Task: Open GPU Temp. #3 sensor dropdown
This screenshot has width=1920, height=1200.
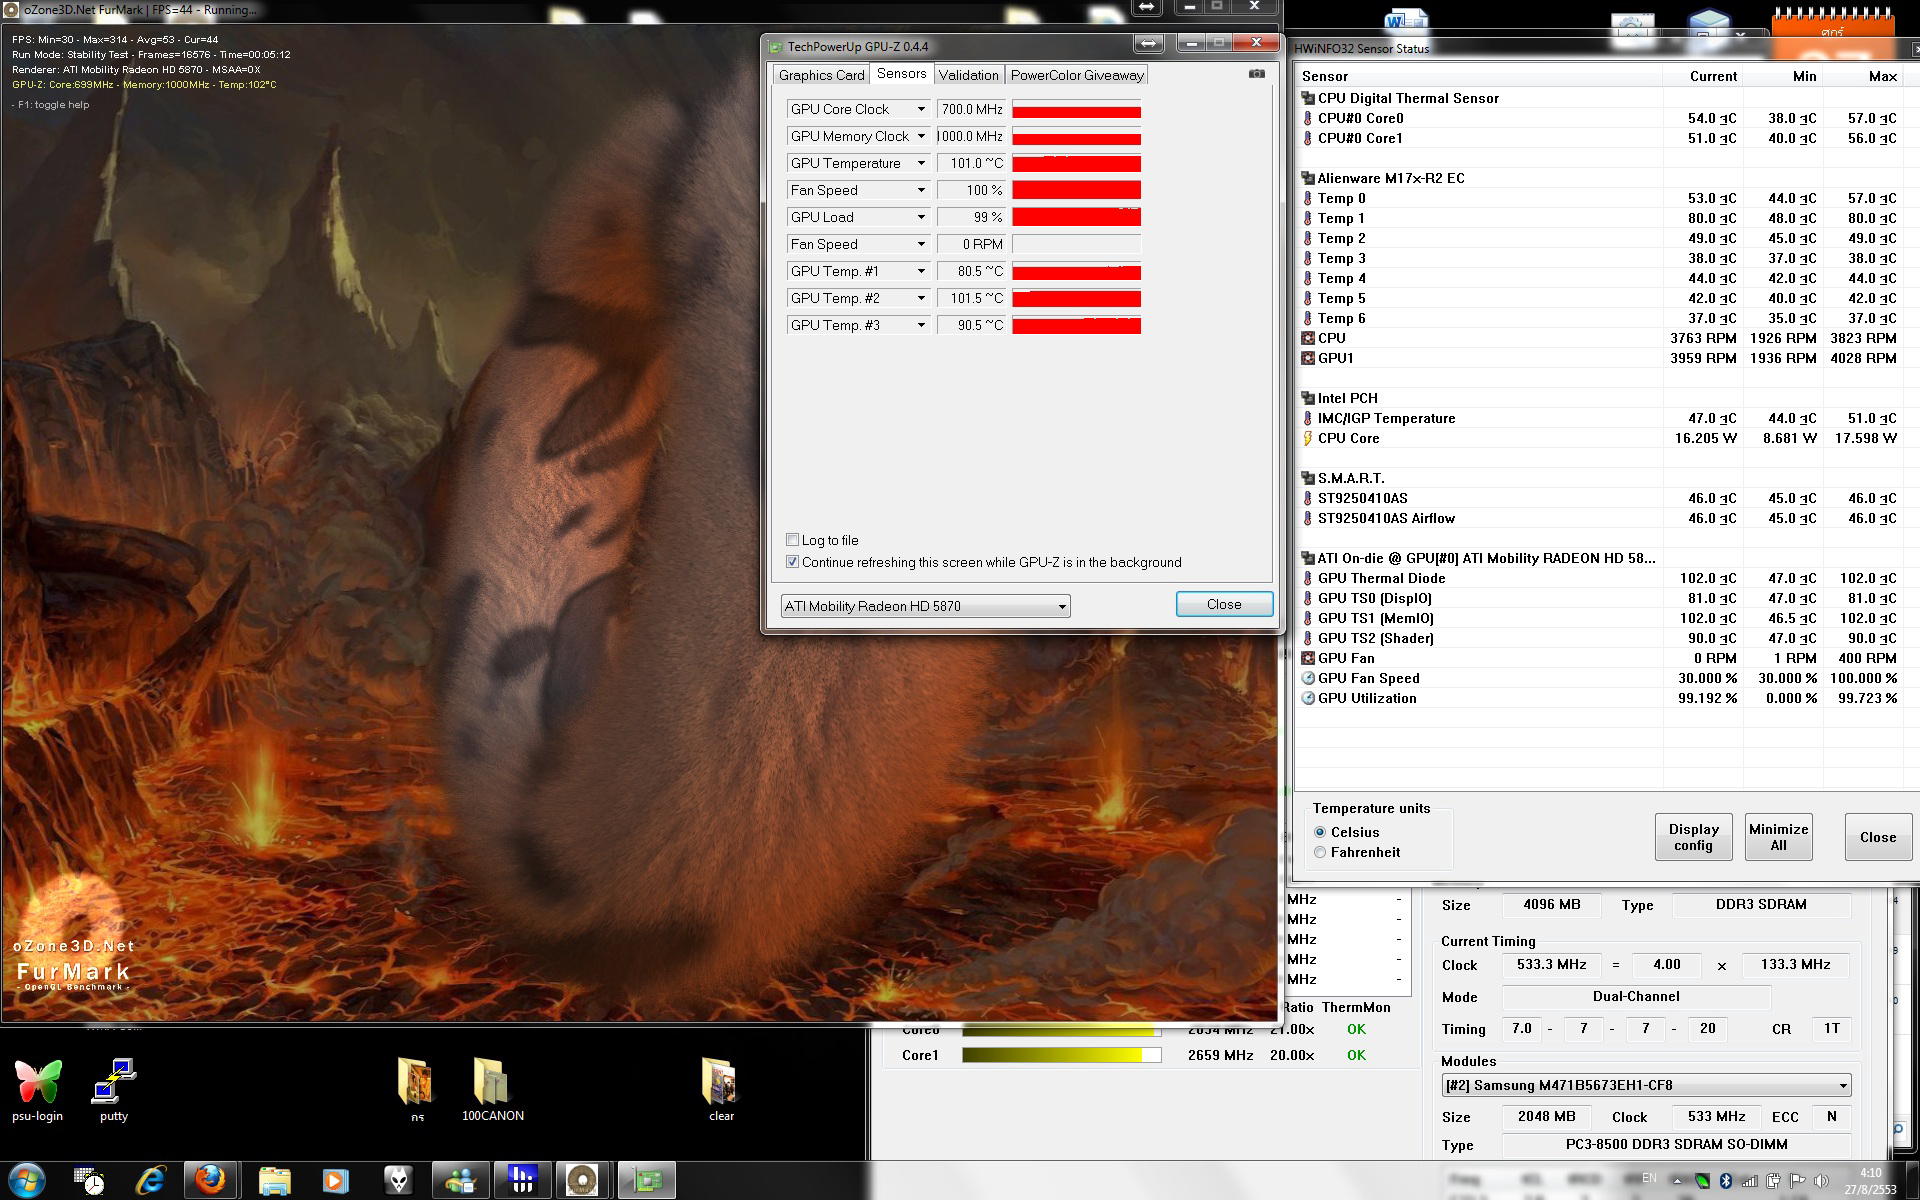Action: point(921,325)
